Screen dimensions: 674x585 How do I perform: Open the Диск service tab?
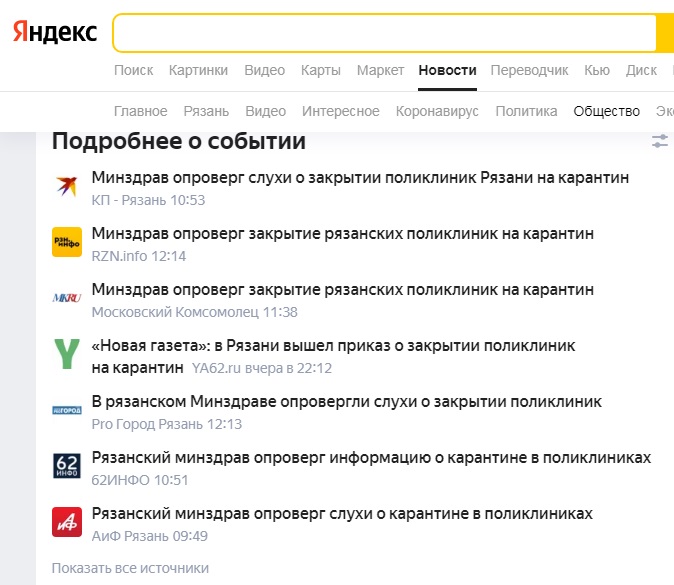[x=641, y=70]
